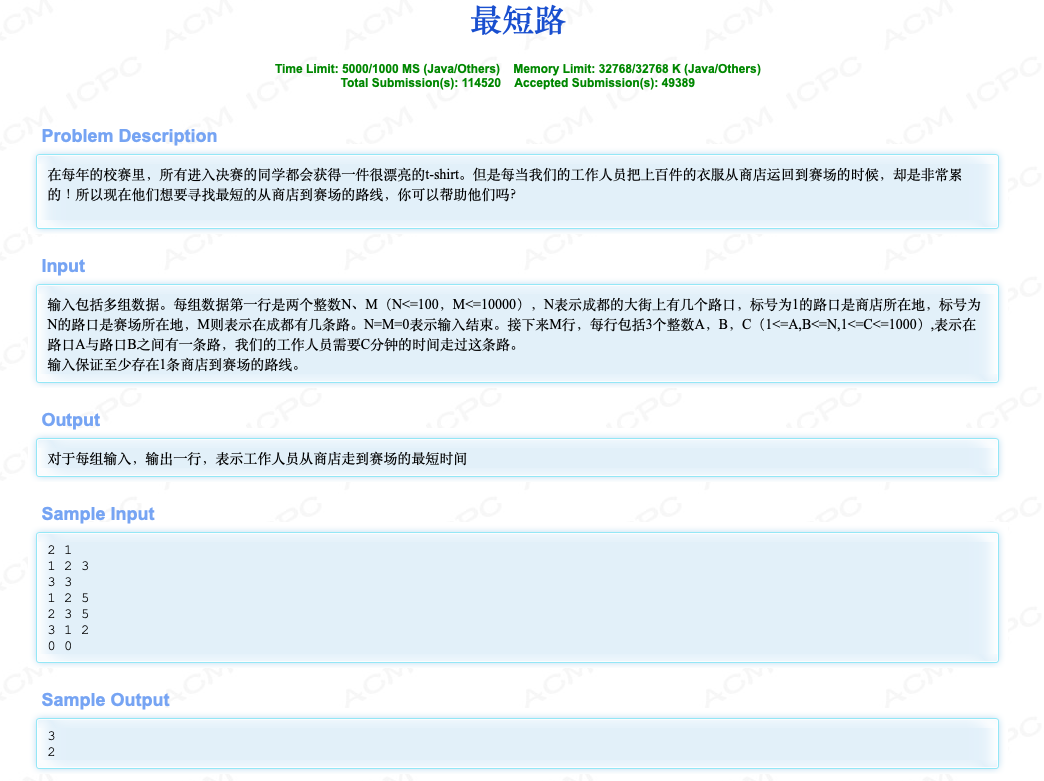Click the Sample Input heading

click(98, 513)
